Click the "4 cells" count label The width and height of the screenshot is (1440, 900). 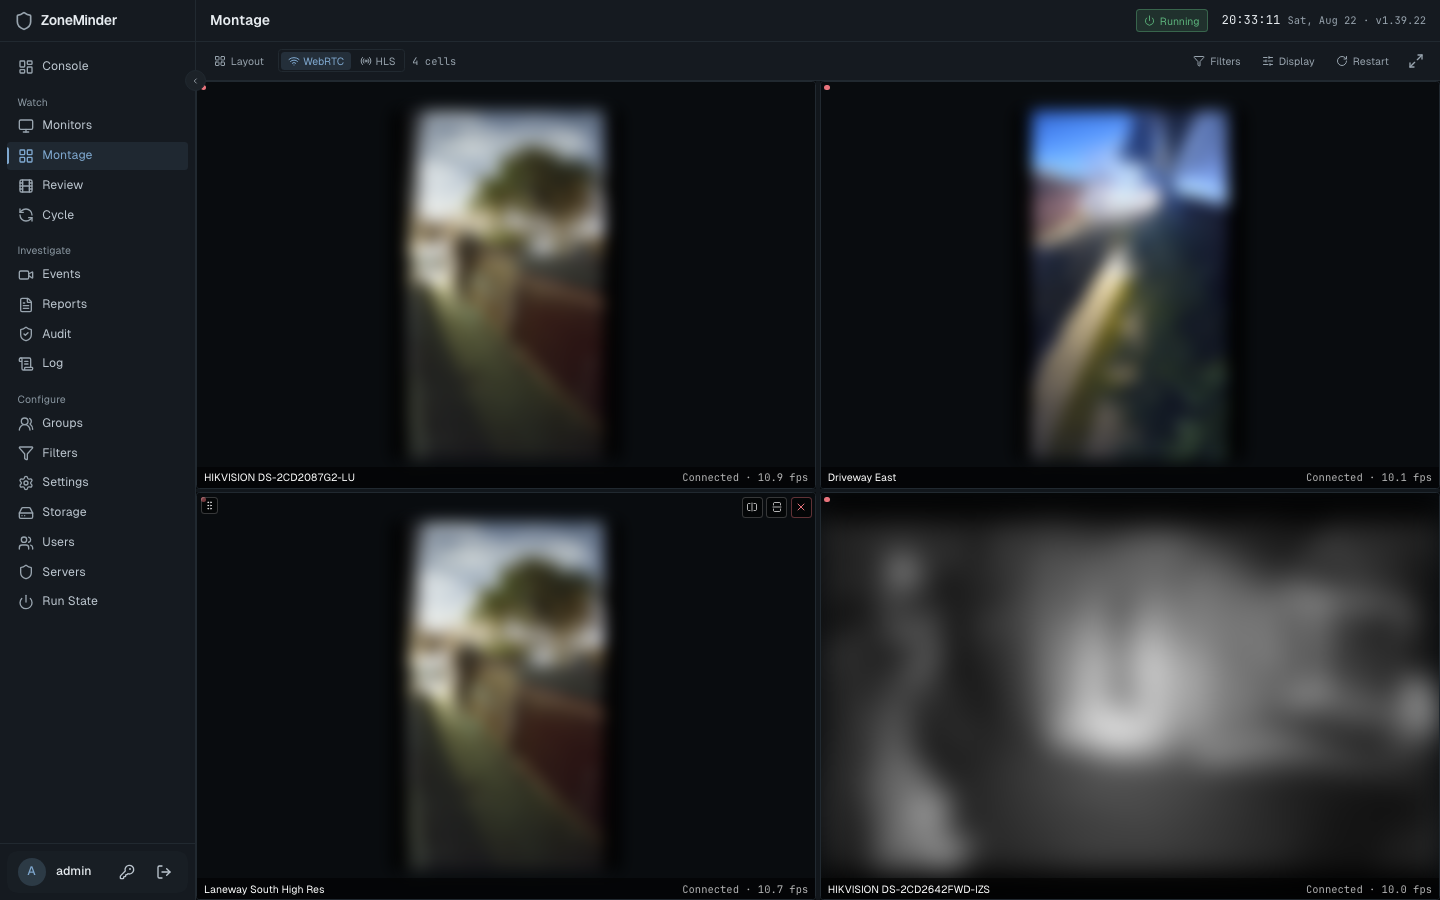[x=434, y=61]
